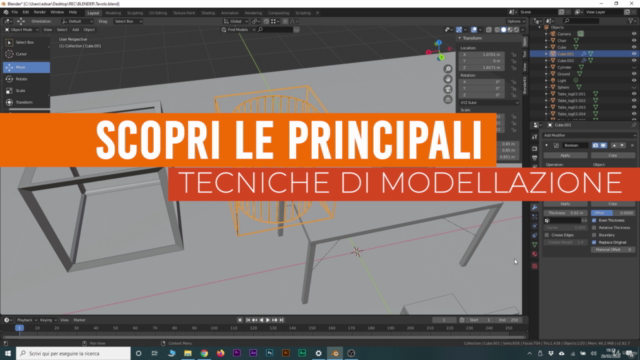Viewport: 640px width, 360px height.
Task: Open the Texture properties tab
Action: 535,266
